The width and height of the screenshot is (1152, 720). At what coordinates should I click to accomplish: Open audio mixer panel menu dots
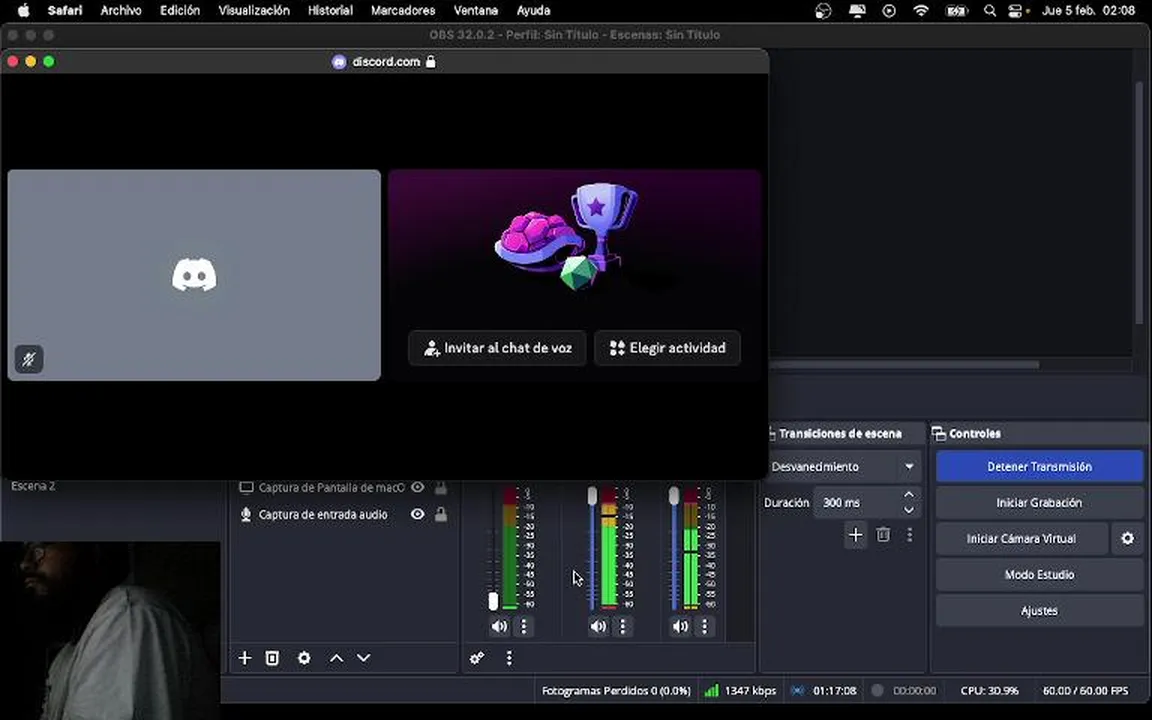pos(509,658)
